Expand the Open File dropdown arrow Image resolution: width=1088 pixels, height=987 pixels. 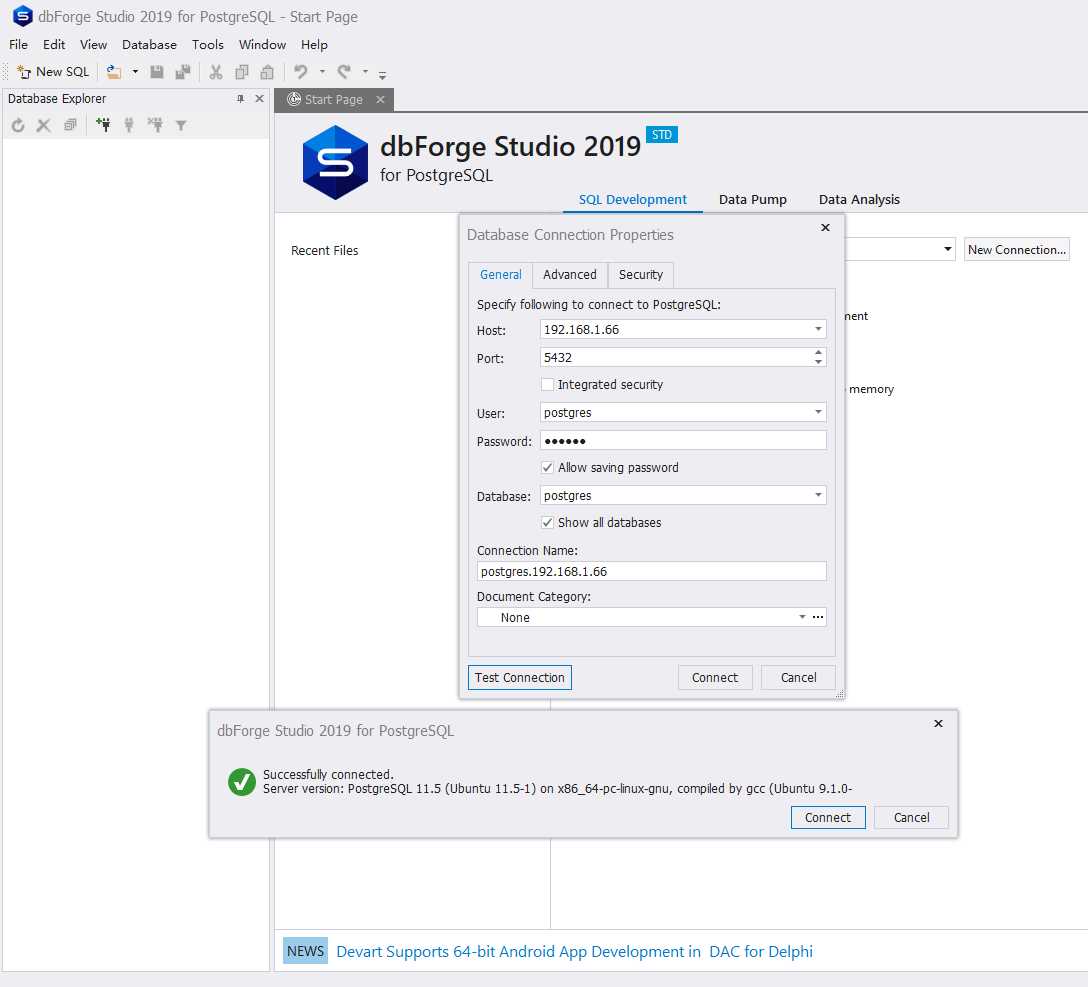(x=135, y=71)
